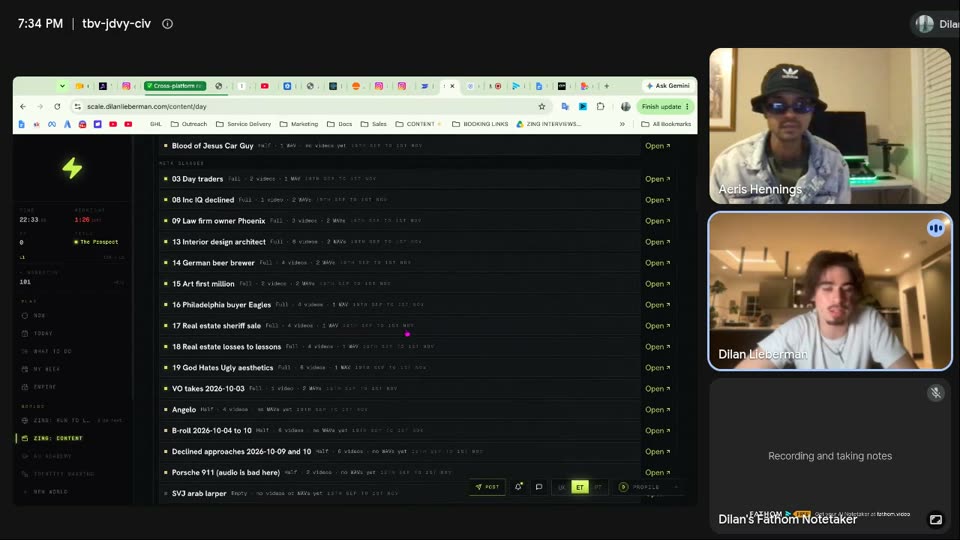Image resolution: width=960 pixels, height=540 pixels.
Task: Click '19 God Hates Ugly aesthetics' title
Action: click(x=222, y=367)
